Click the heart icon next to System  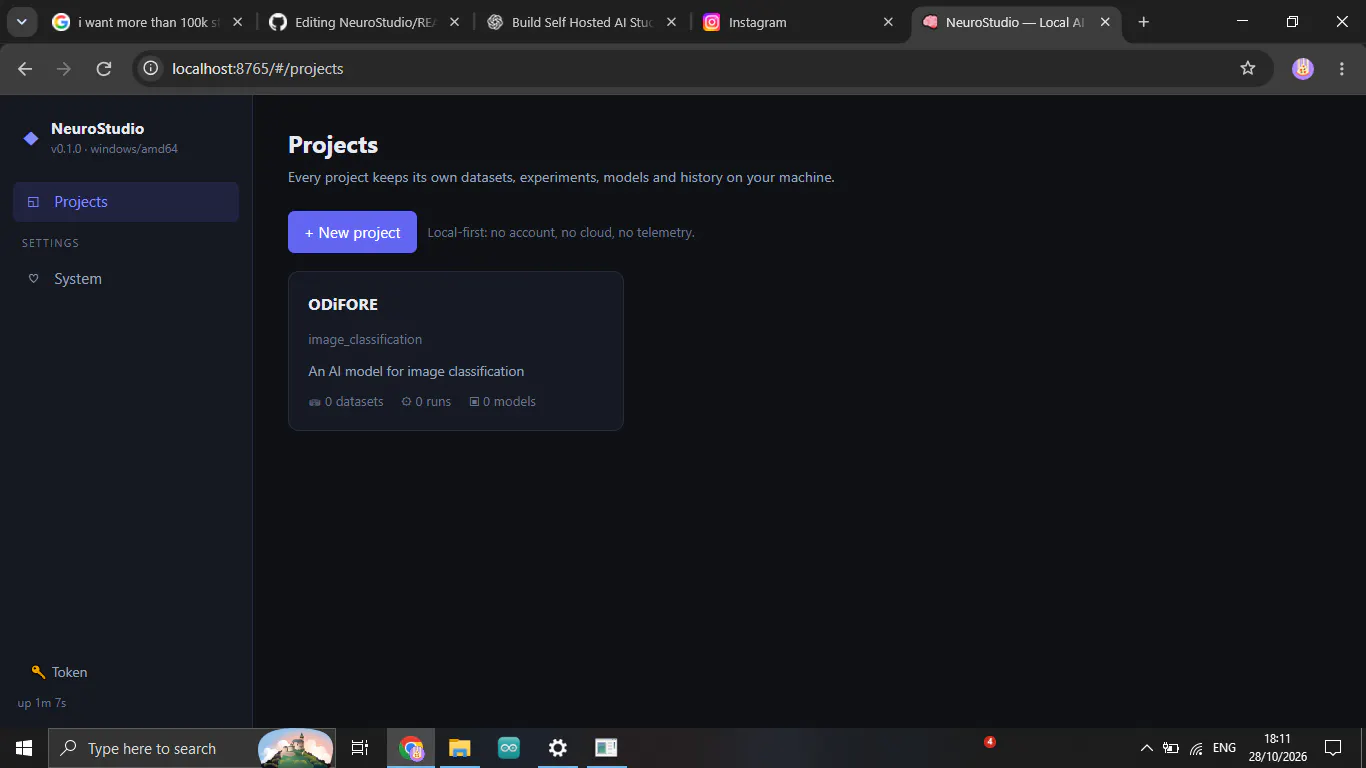pyautogui.click(x=33, y=279)
